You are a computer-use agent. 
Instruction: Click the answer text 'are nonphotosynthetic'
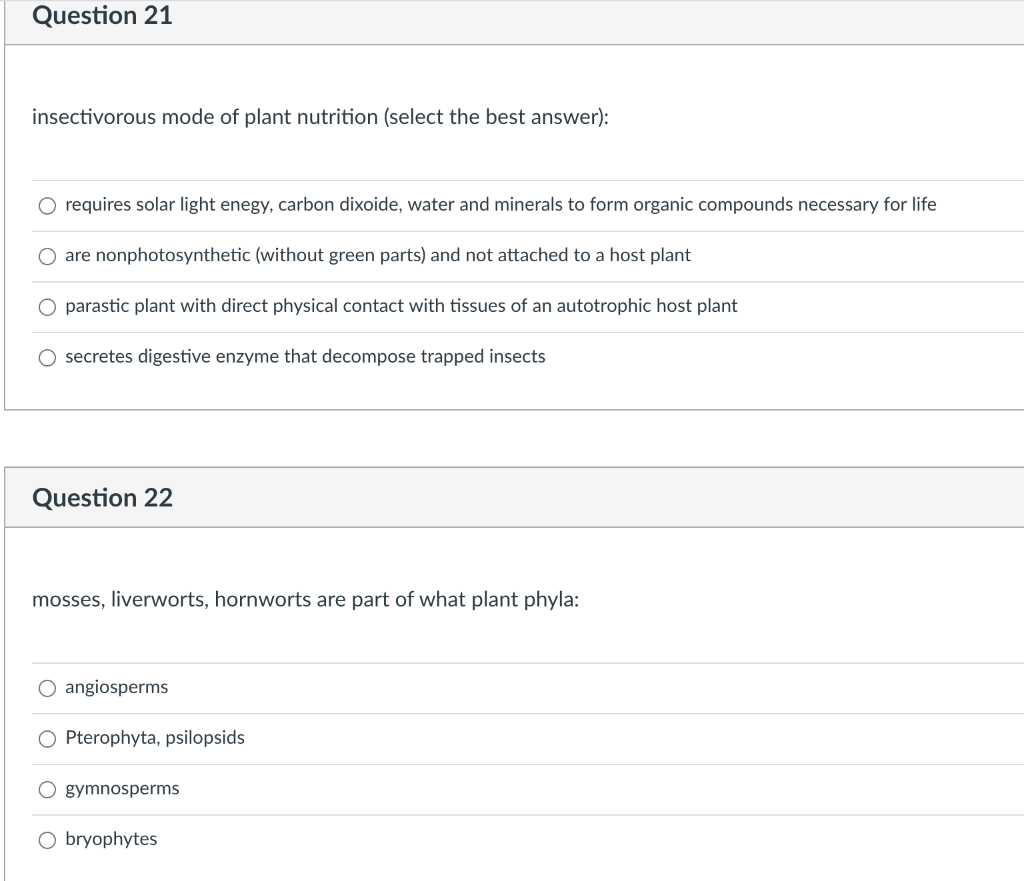coord(377,255)
